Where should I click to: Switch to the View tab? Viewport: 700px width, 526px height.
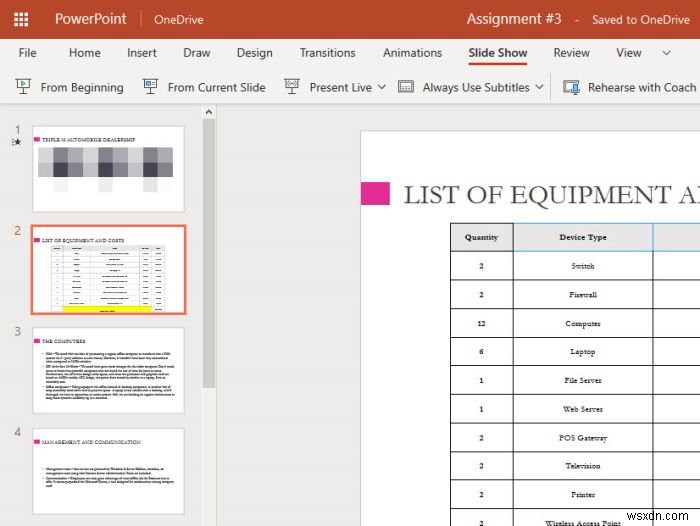pos(629,53)
